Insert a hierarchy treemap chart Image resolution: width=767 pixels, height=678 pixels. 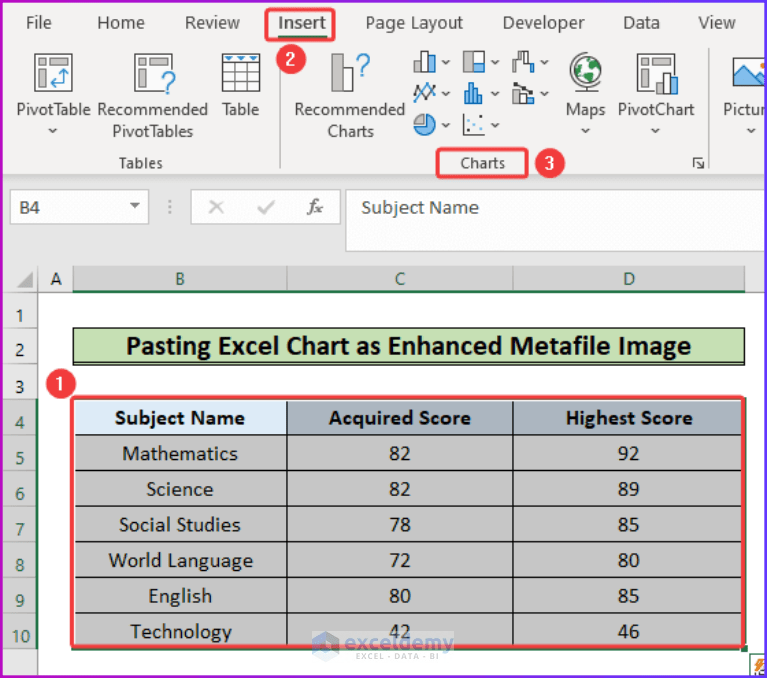pos(474,62)
